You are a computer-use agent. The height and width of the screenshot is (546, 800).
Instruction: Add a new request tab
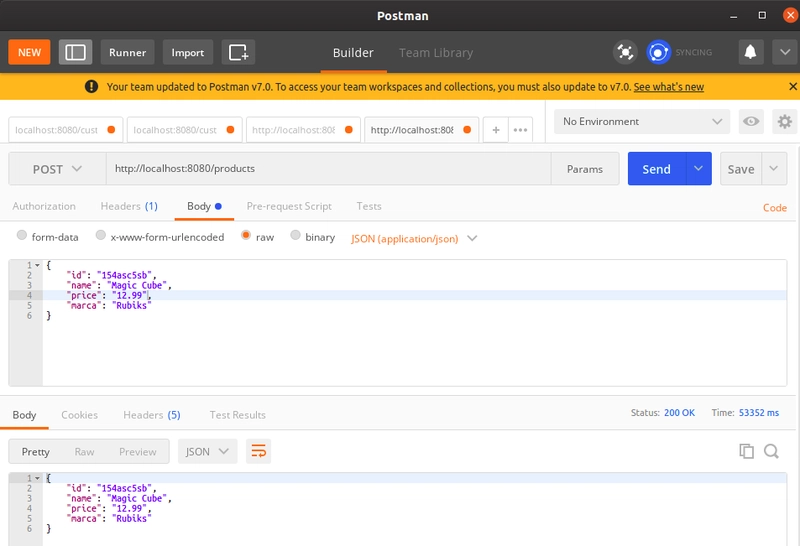coord(495,130)
